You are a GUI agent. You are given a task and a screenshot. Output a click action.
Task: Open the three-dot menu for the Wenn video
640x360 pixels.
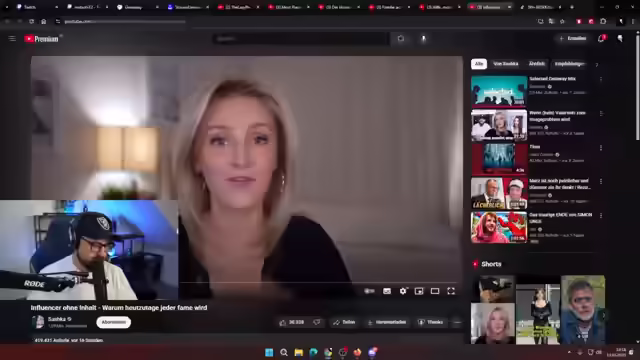pos(601,113)
